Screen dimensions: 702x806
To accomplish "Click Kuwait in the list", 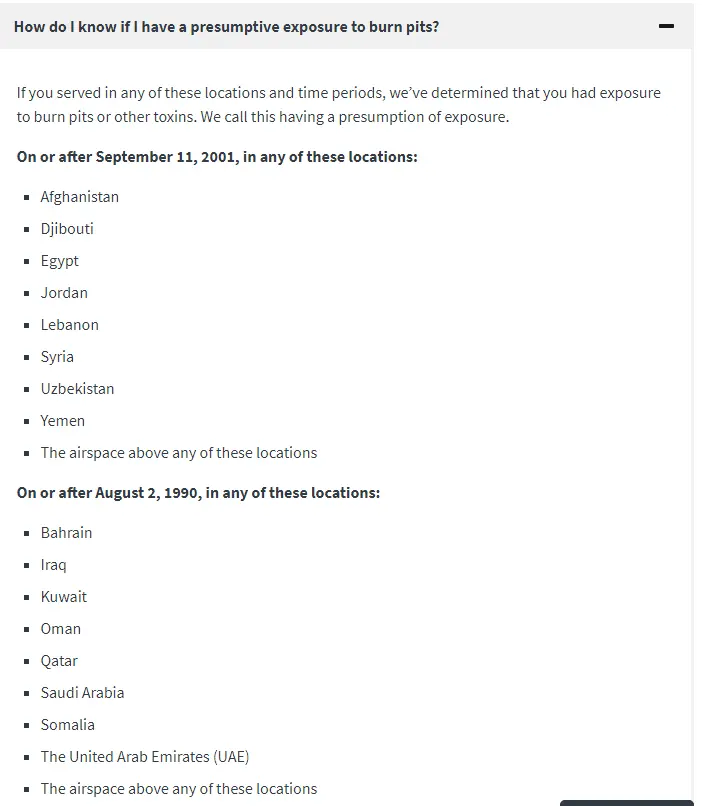I will (63, 597).
